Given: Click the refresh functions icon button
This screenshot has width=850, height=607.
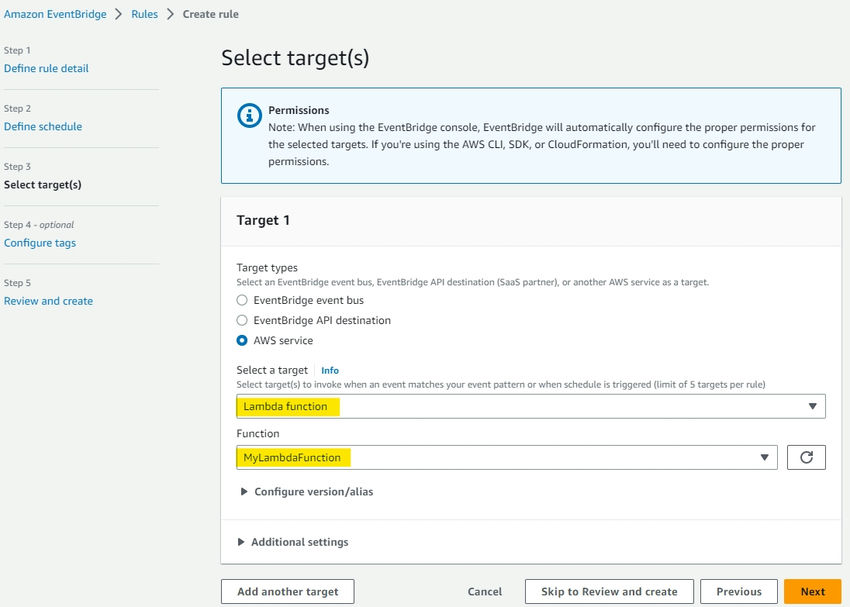Looking at the screenshot, I should point(806,457).
